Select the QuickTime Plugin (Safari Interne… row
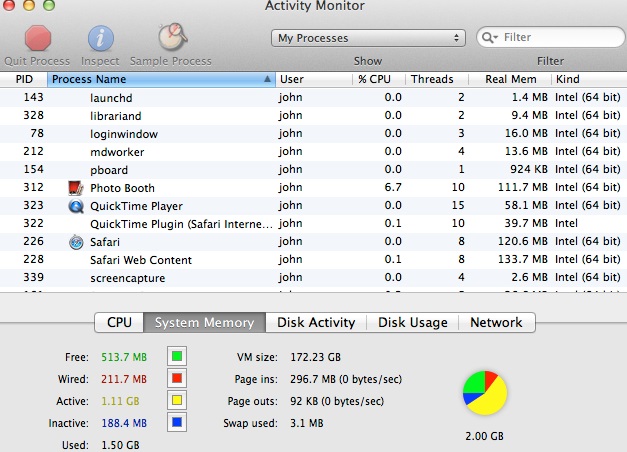This screenshot has height=452, width=627. (314, 224)
